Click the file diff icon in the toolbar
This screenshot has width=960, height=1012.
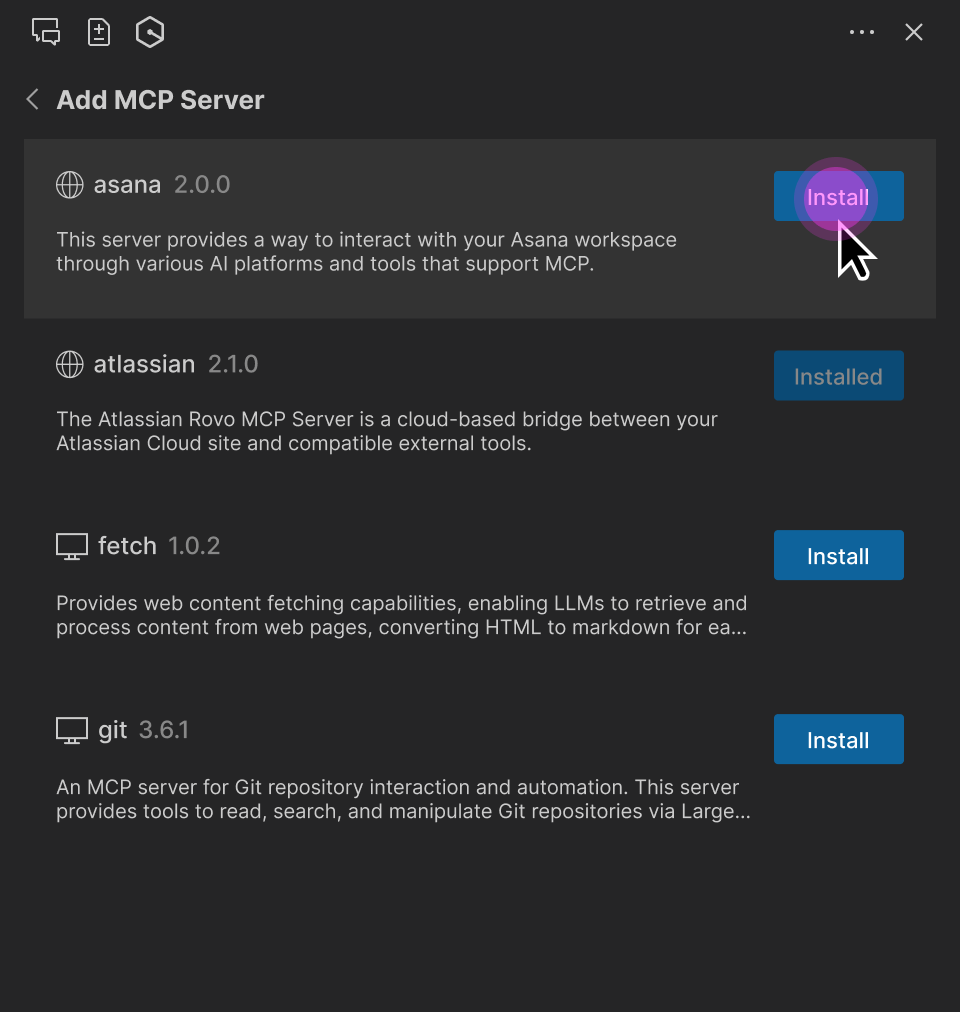pyautogui.click(x=98, y=31)
